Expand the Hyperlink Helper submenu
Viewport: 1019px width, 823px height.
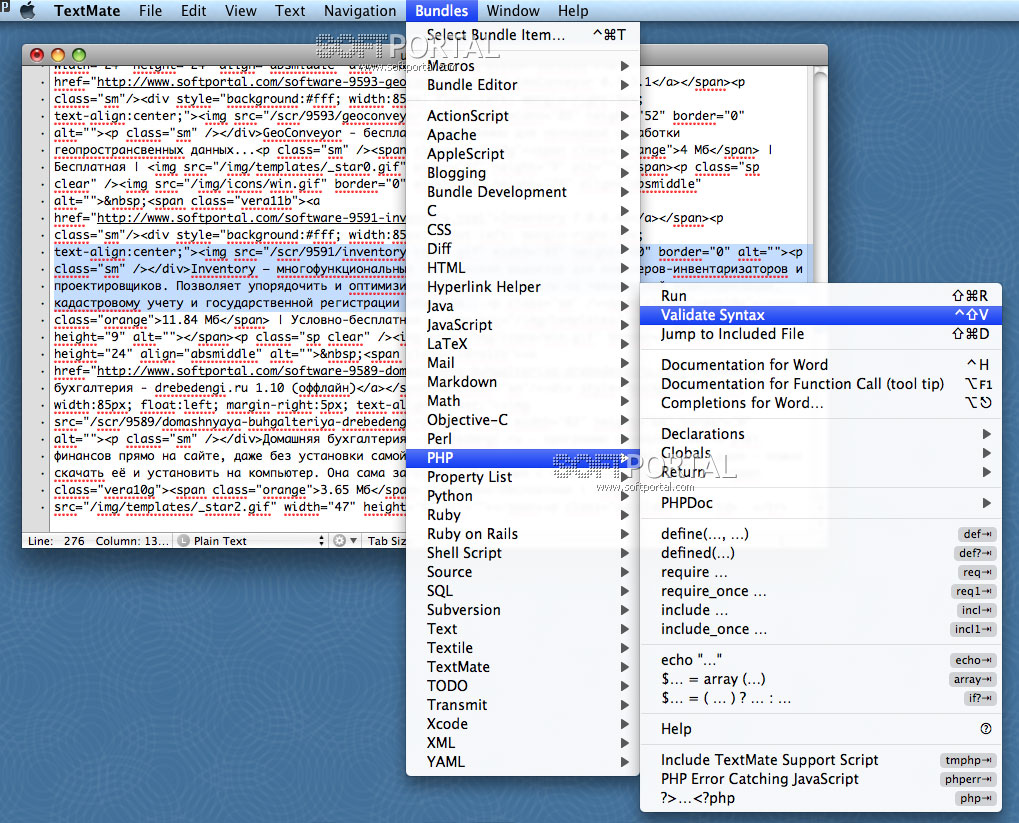[522, 287]
